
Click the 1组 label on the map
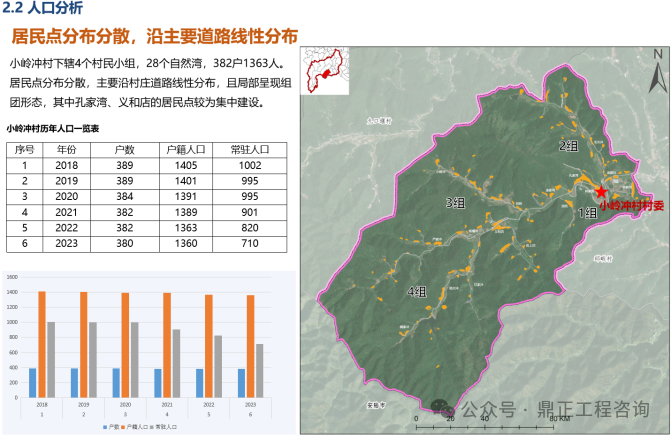click(x=586, y=213)
